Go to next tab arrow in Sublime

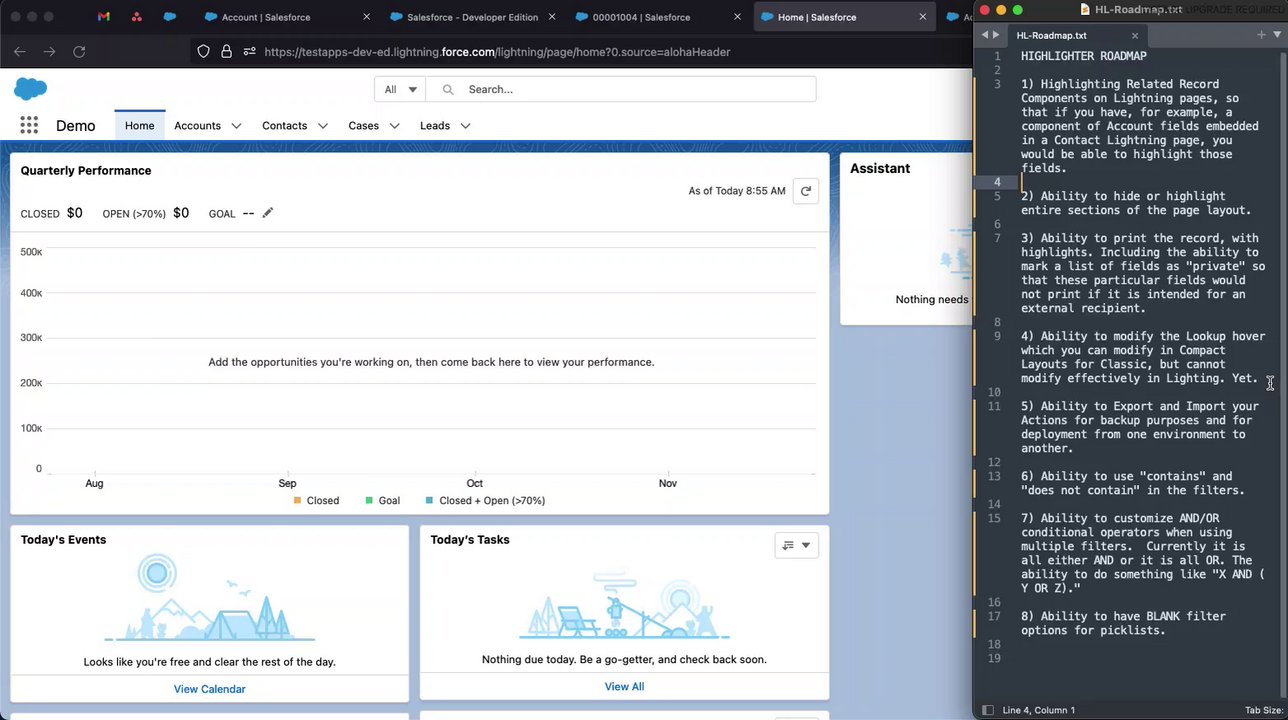click(996, 35)
